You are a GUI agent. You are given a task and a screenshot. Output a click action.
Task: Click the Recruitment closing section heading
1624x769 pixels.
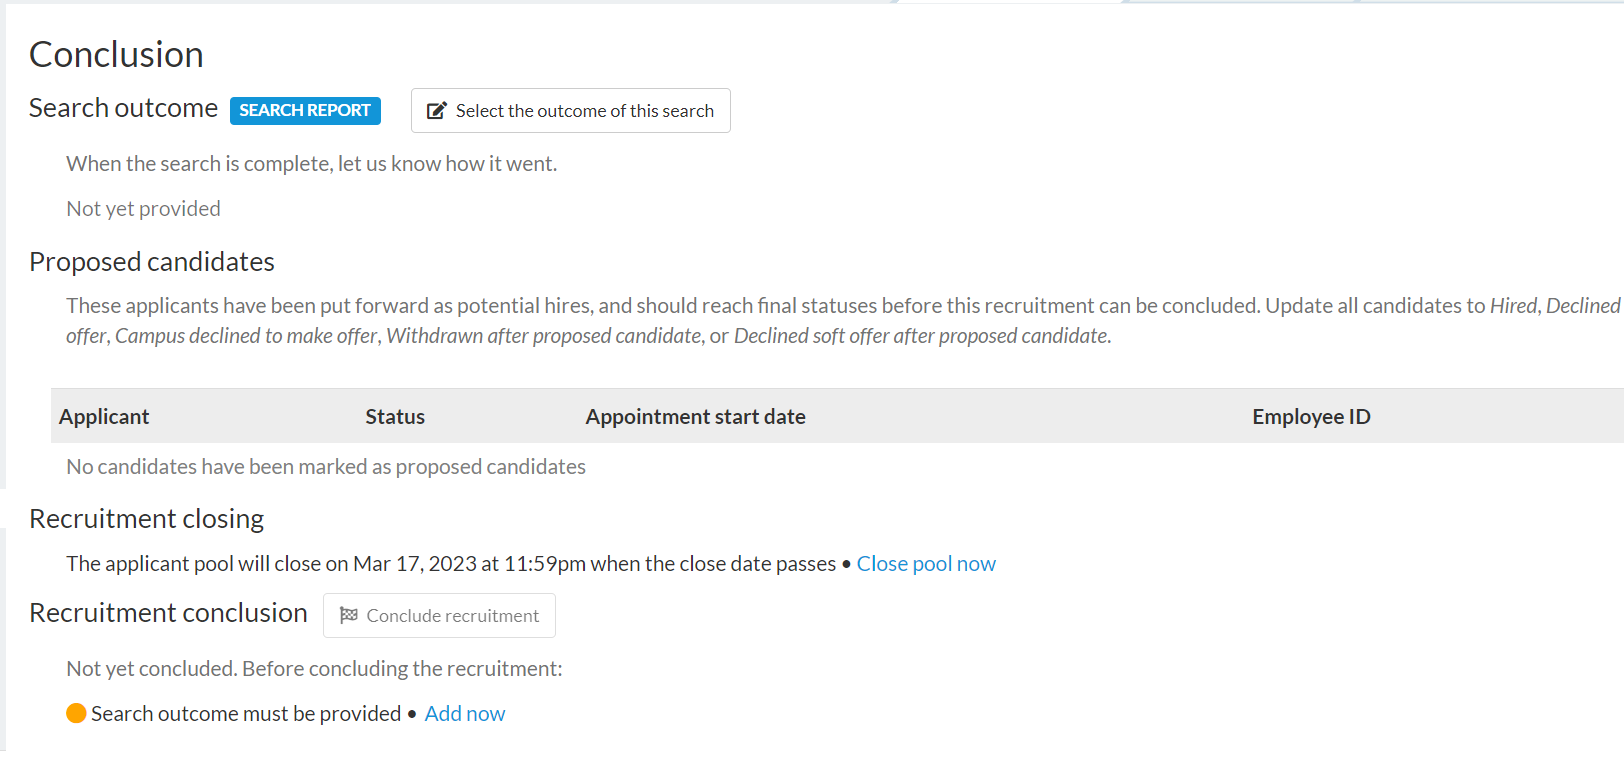(146, 519)
